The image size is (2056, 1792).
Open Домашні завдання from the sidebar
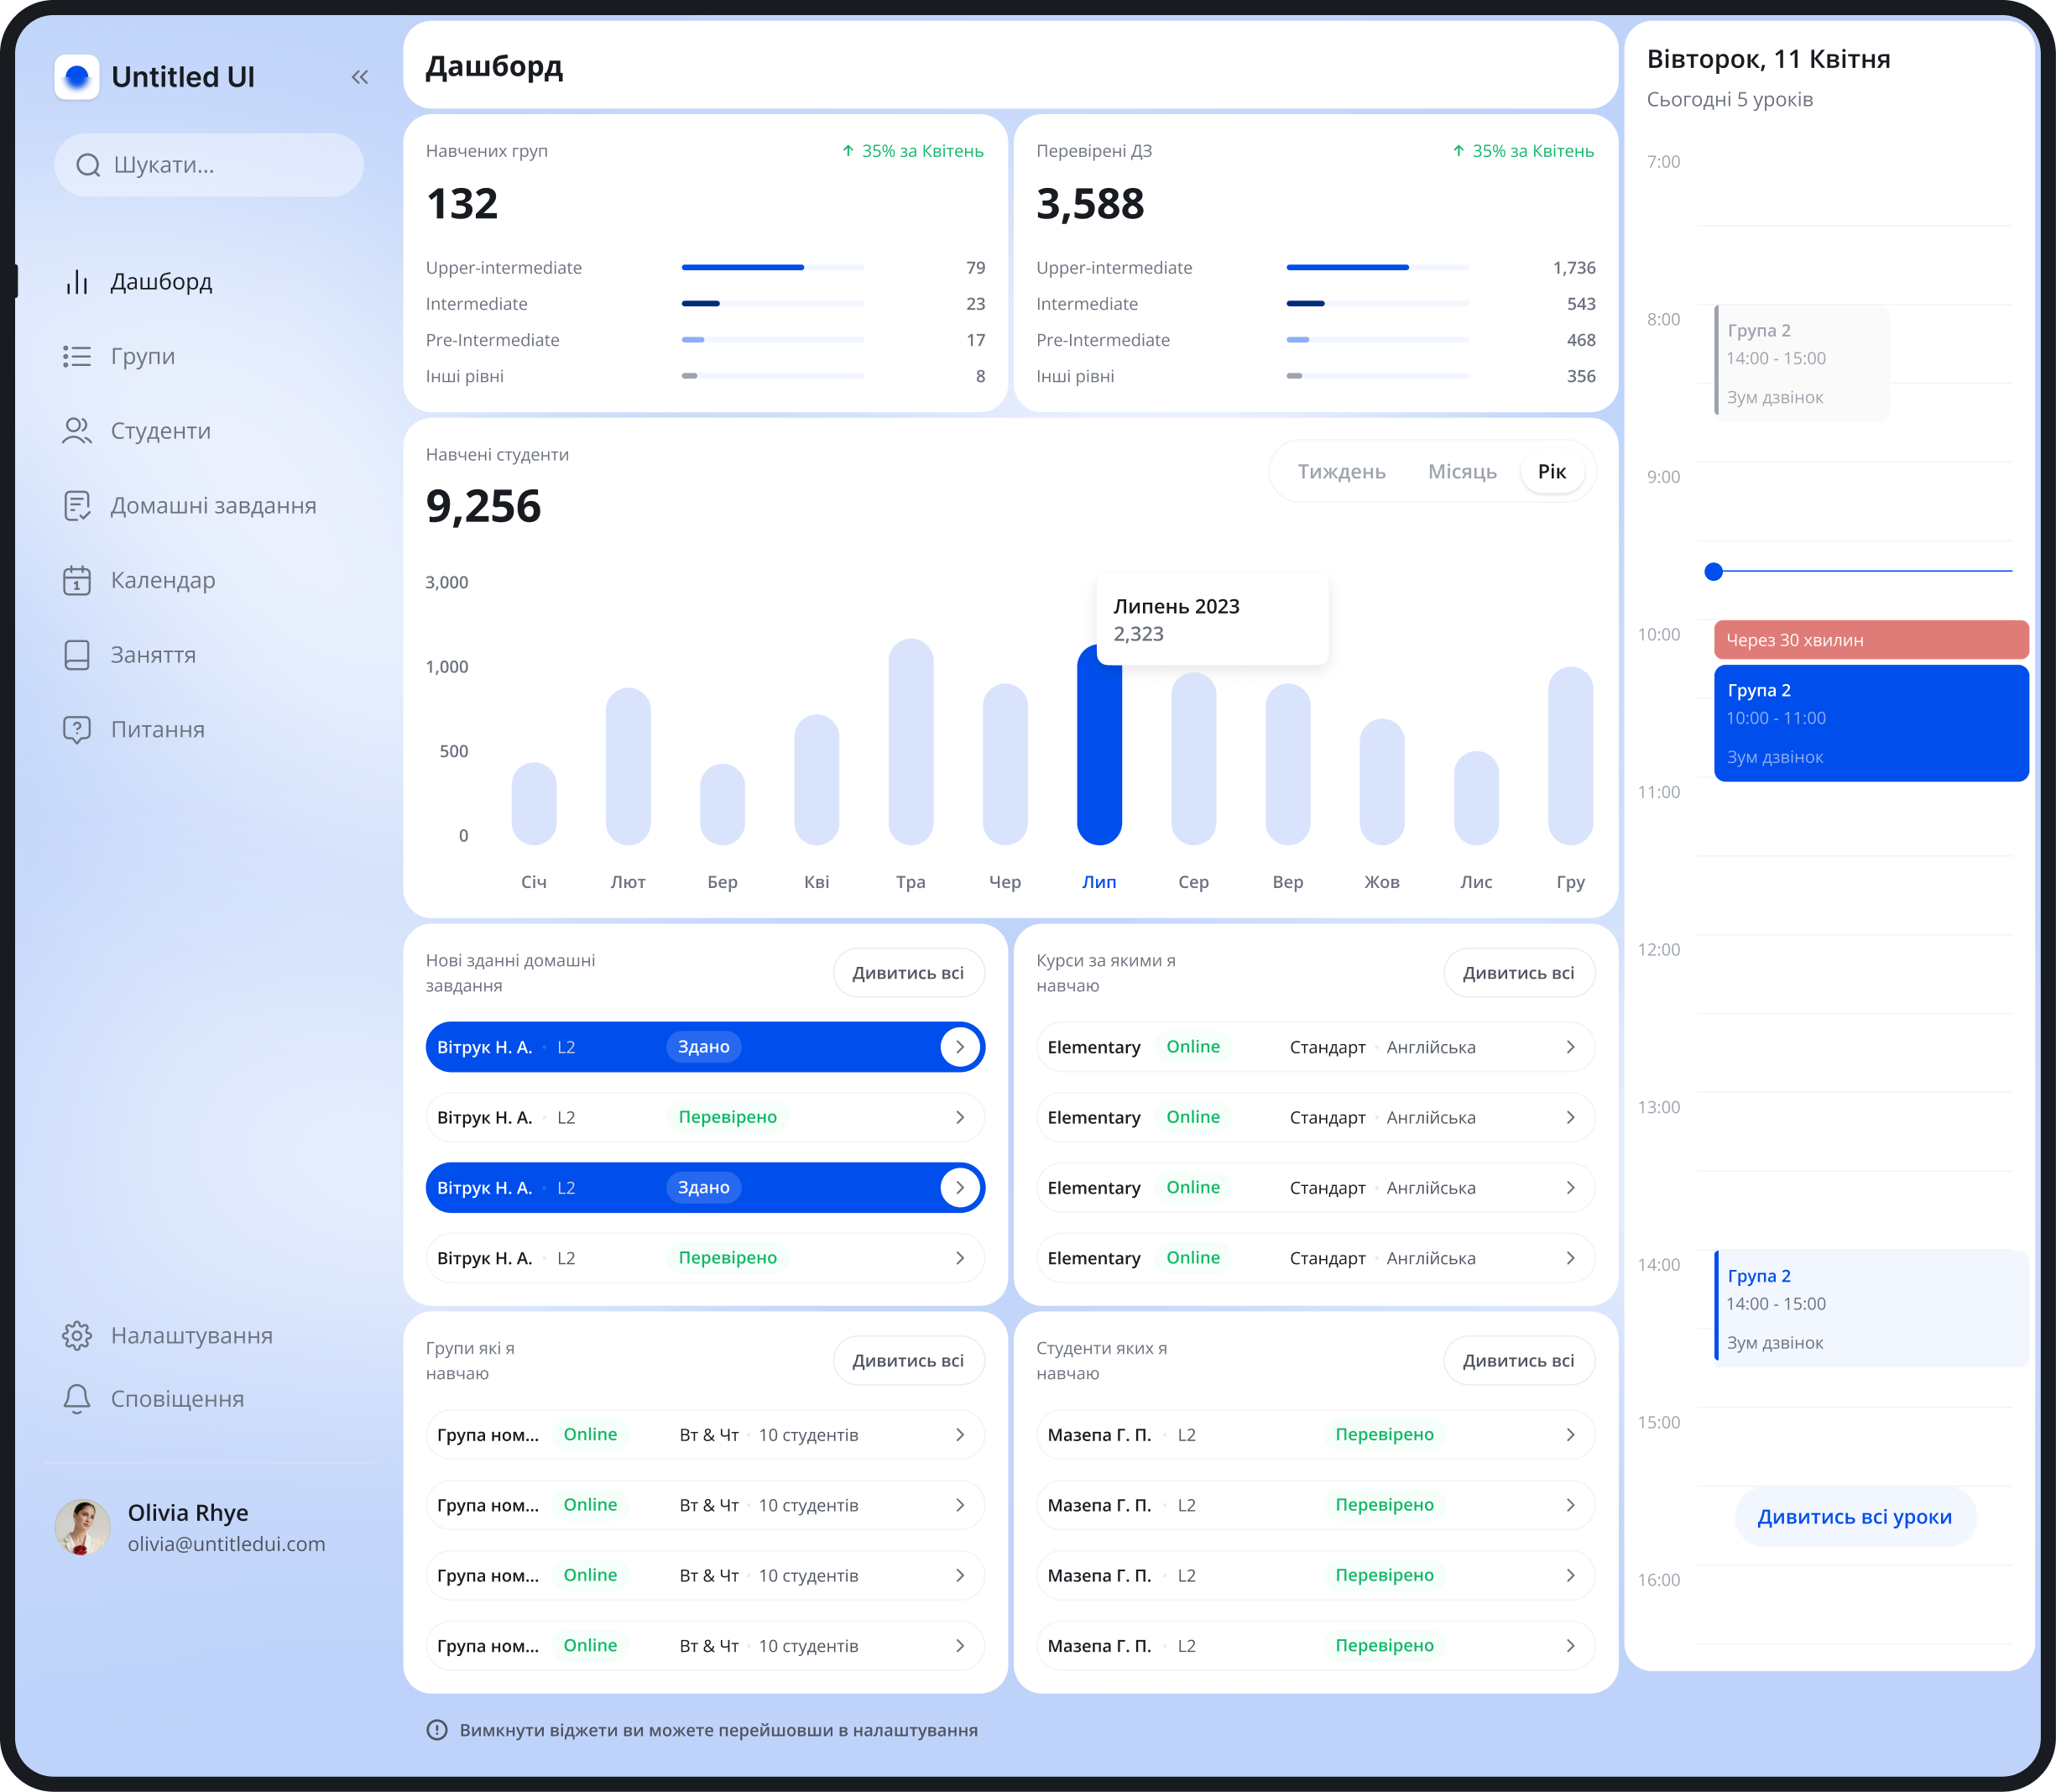click(x=212, y=505)
